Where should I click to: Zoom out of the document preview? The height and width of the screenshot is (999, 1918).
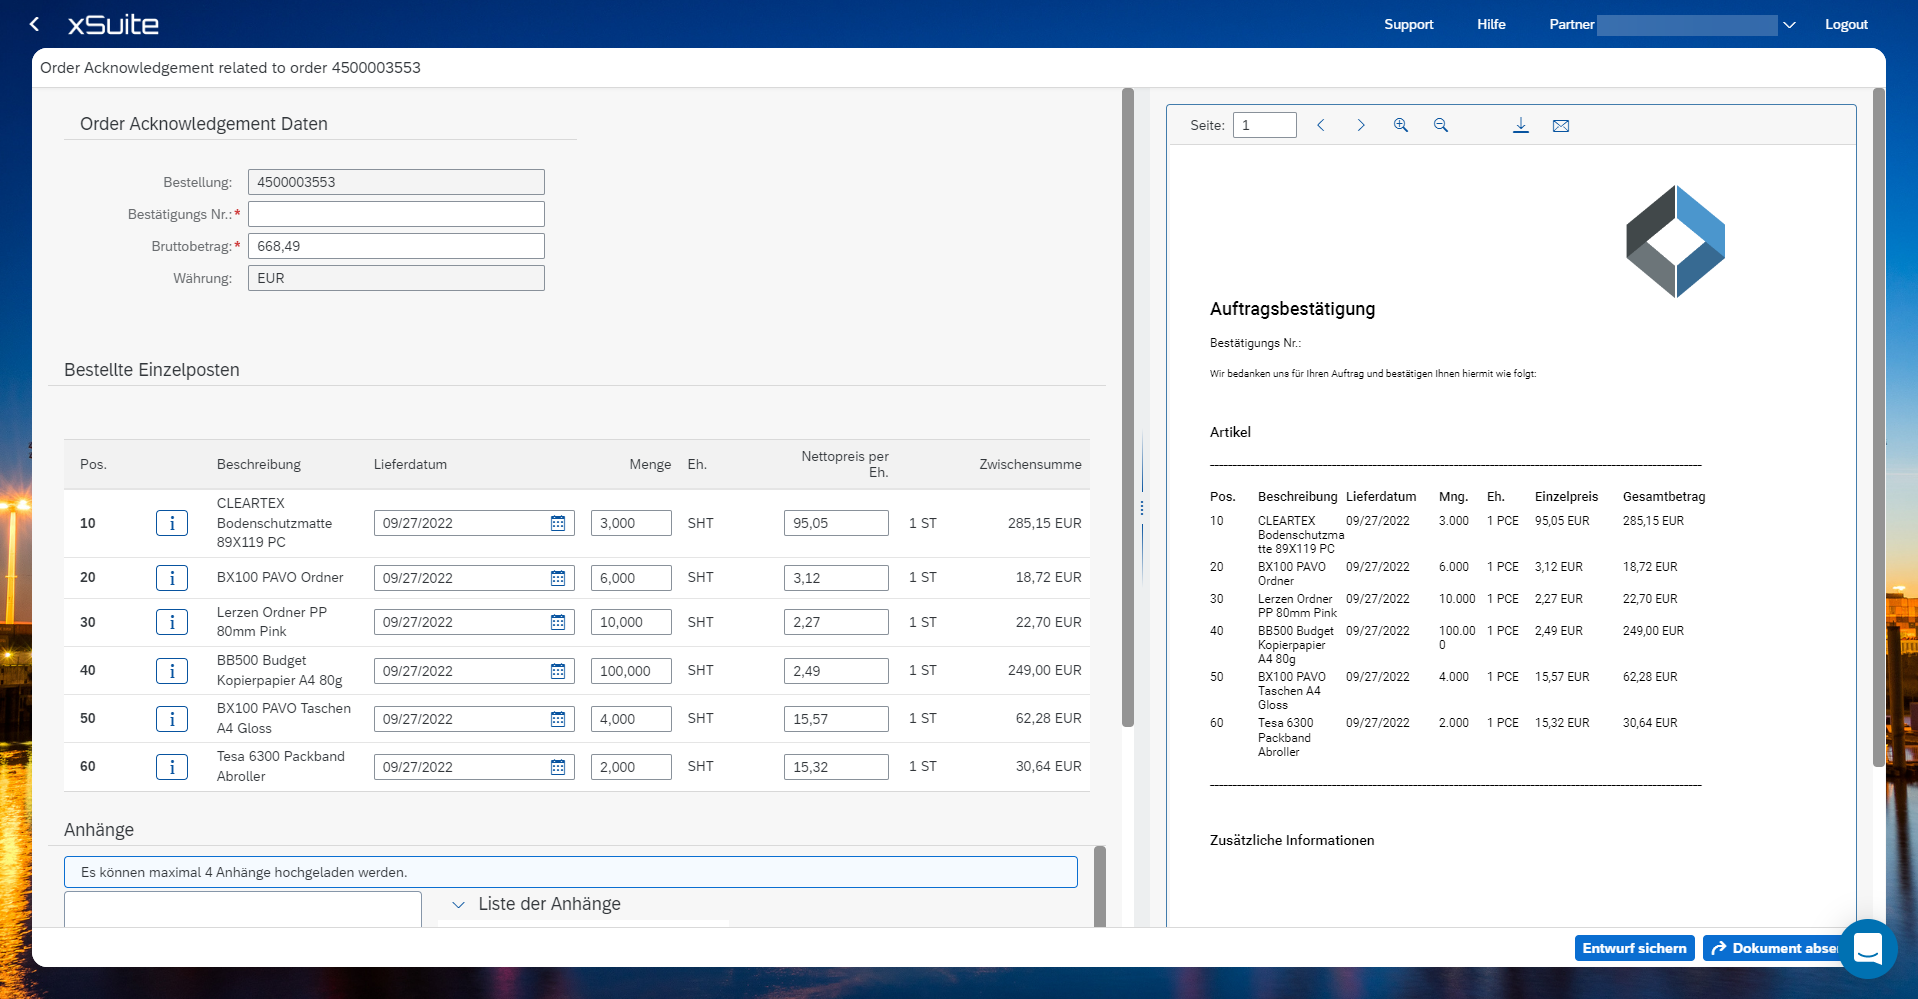pos(1441,125)
